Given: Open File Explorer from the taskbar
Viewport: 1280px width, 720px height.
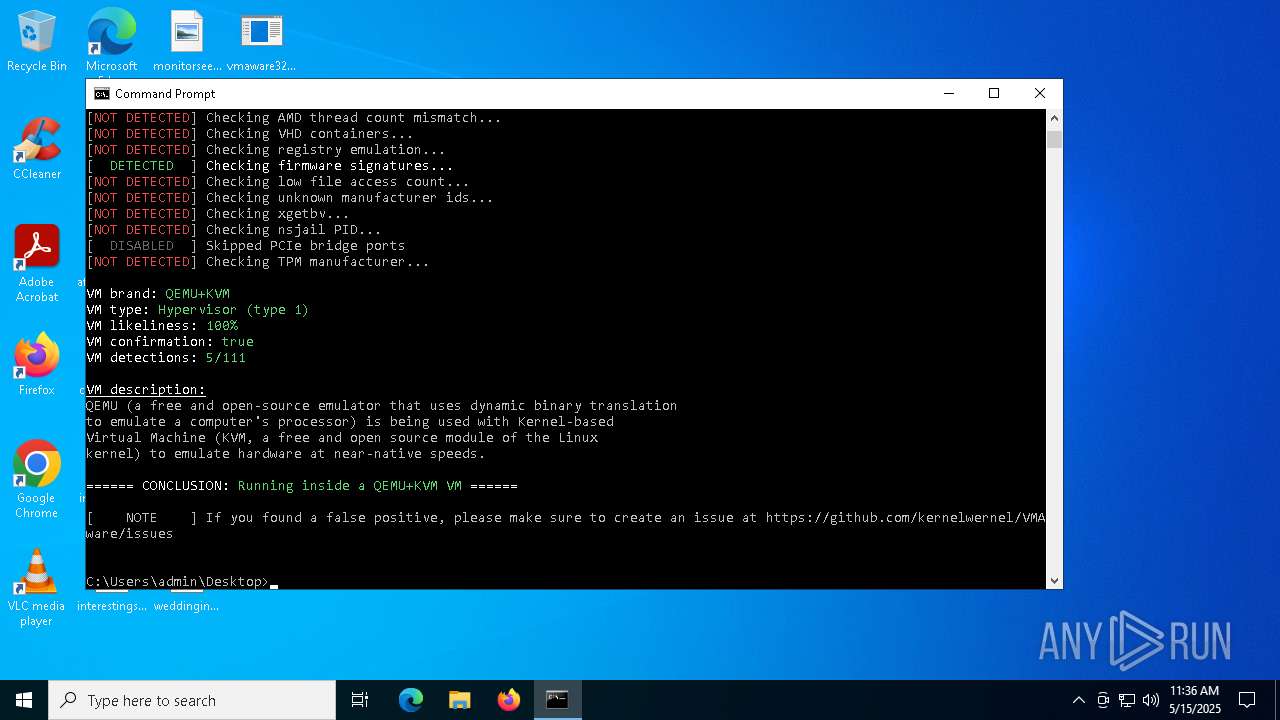Looking at the screenshot, I should pos(460,700).
